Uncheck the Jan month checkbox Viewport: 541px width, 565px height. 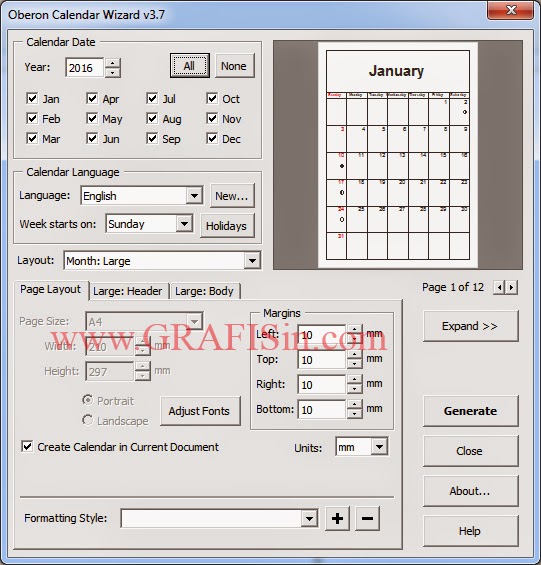[x=32, y=98]
